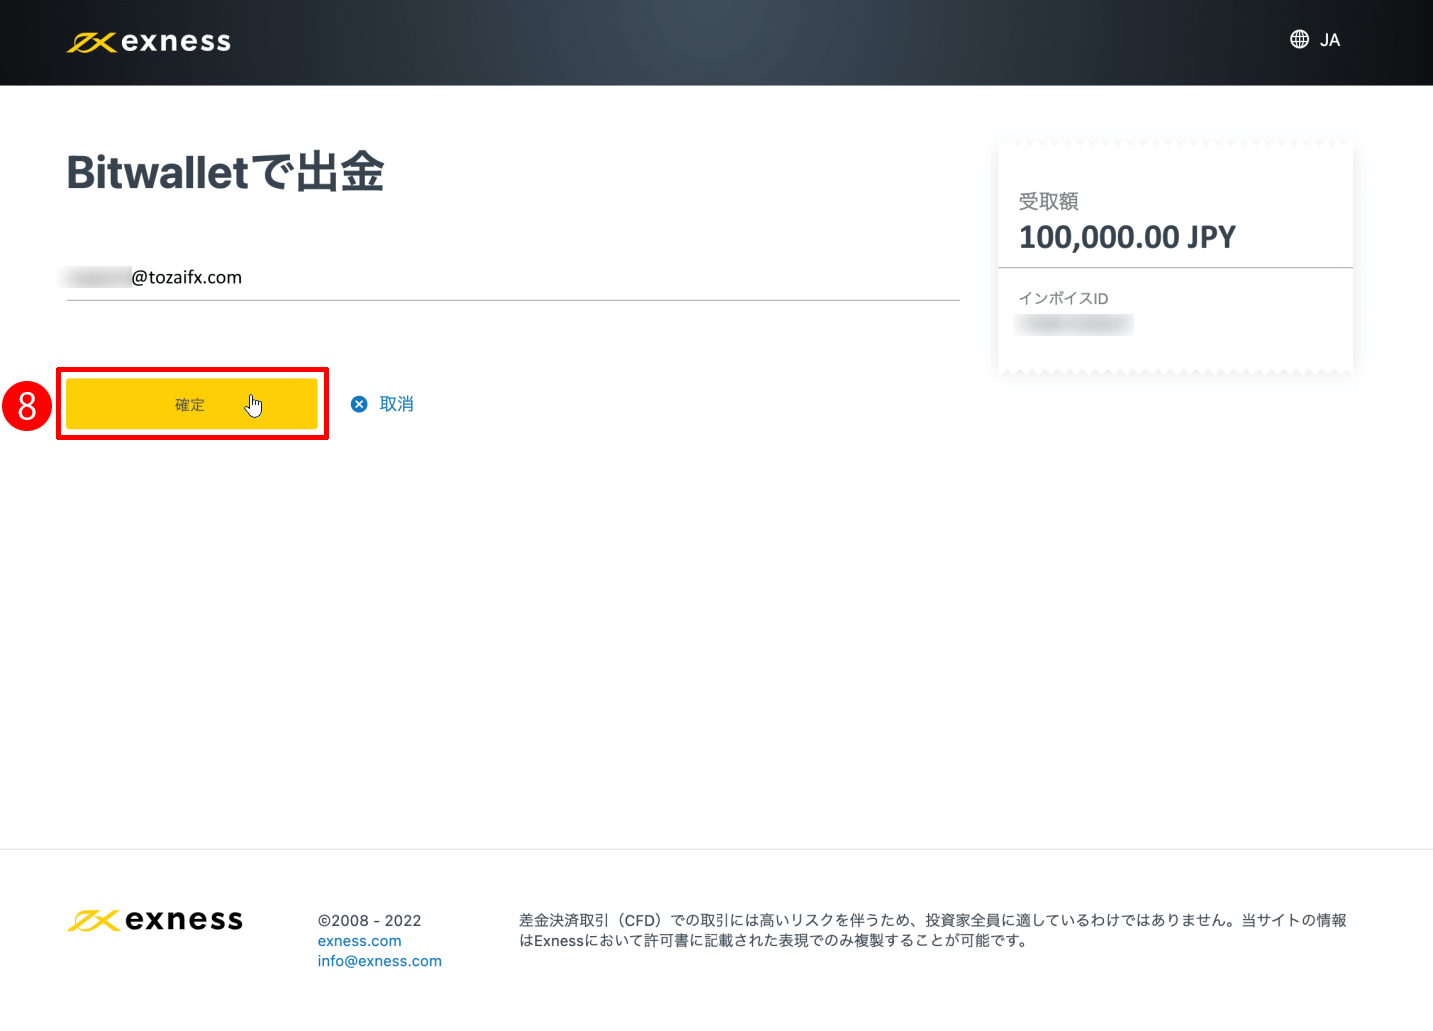Click the Bitwalletで出金 page heading

(x=225, y=172)
